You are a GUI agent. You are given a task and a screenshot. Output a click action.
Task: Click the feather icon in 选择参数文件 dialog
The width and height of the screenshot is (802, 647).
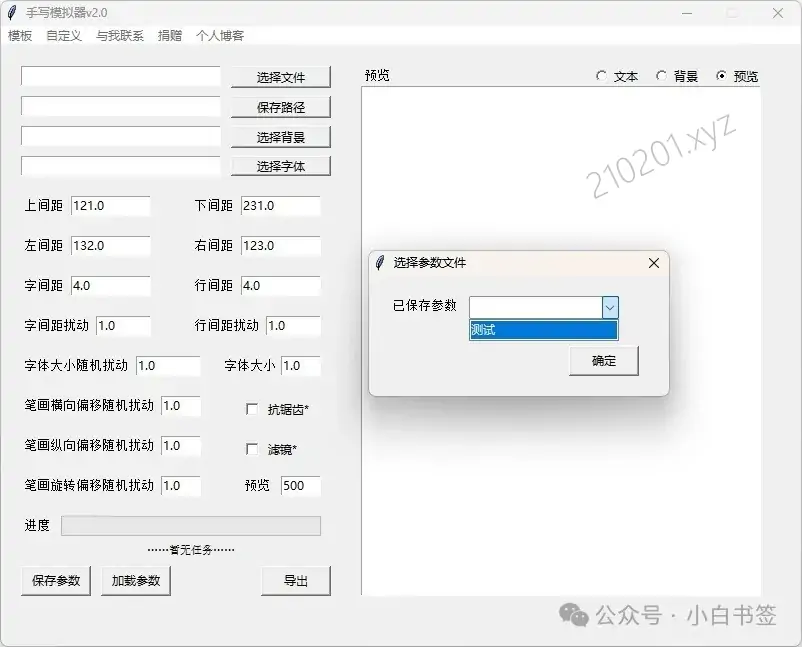(x=380, y=263)
